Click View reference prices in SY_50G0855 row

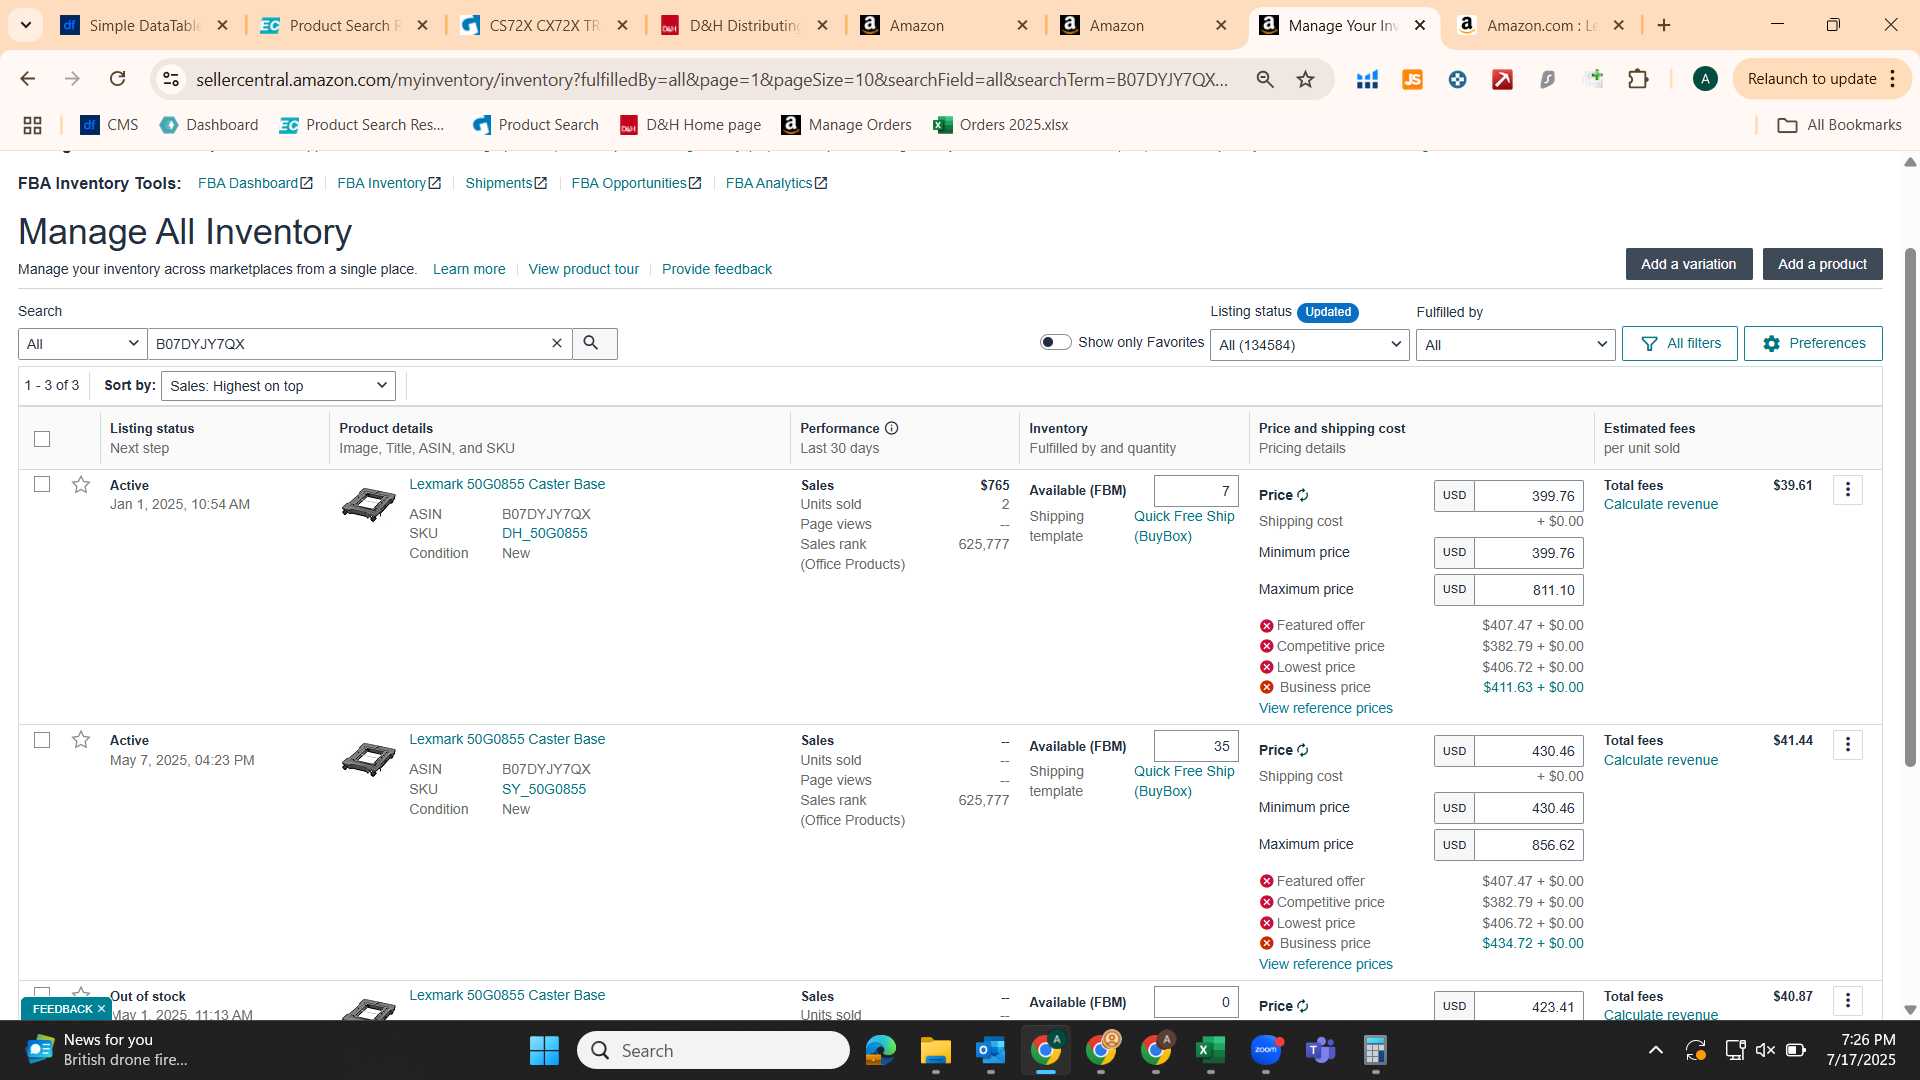[1325, 964]
